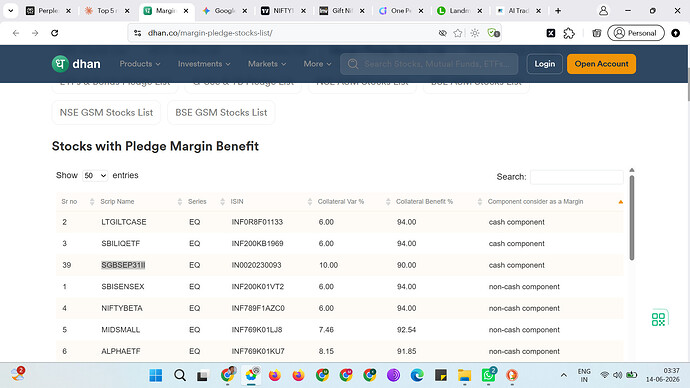Switch to the Gift Nifty browser tab
The image size is (690, 388).
(x=341, y=11)
